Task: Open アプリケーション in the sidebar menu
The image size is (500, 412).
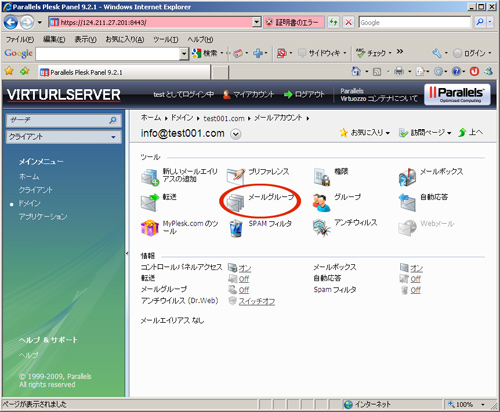Action: 43,217
